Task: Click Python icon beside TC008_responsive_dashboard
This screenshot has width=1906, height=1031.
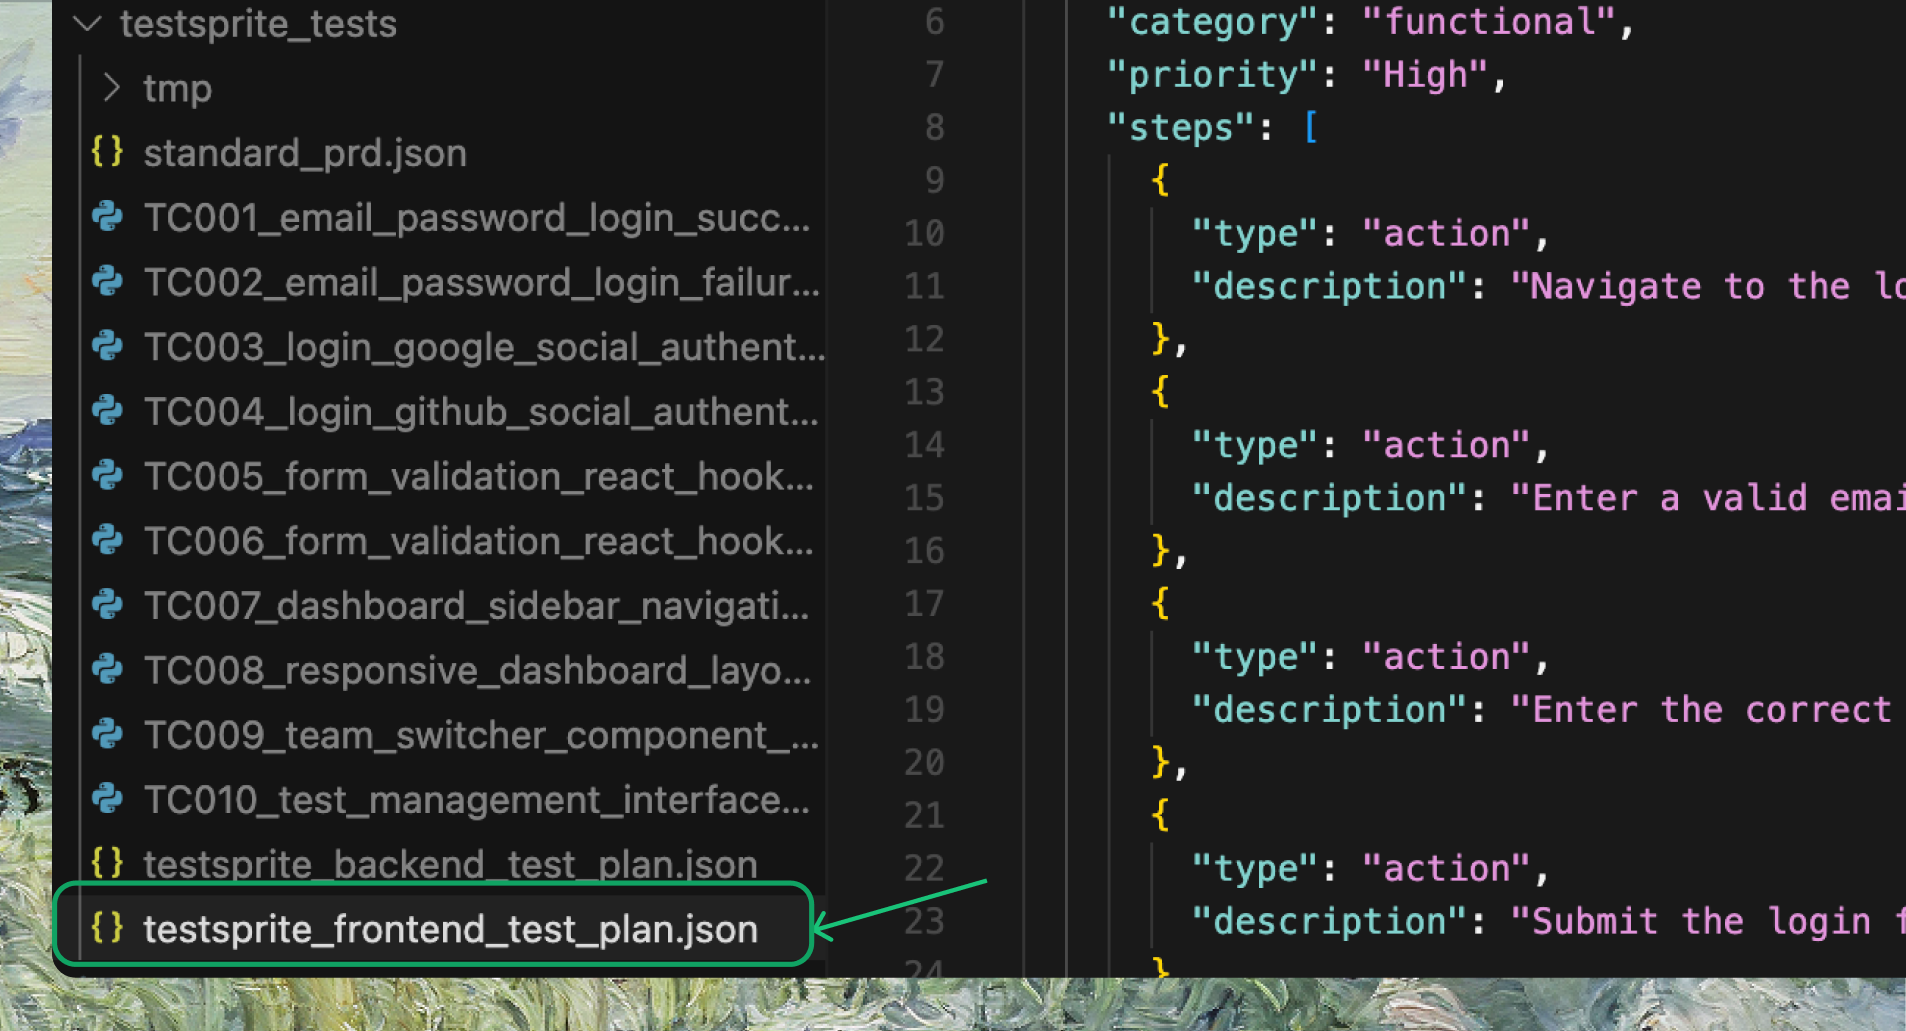Action: click(x=107, y=670)
